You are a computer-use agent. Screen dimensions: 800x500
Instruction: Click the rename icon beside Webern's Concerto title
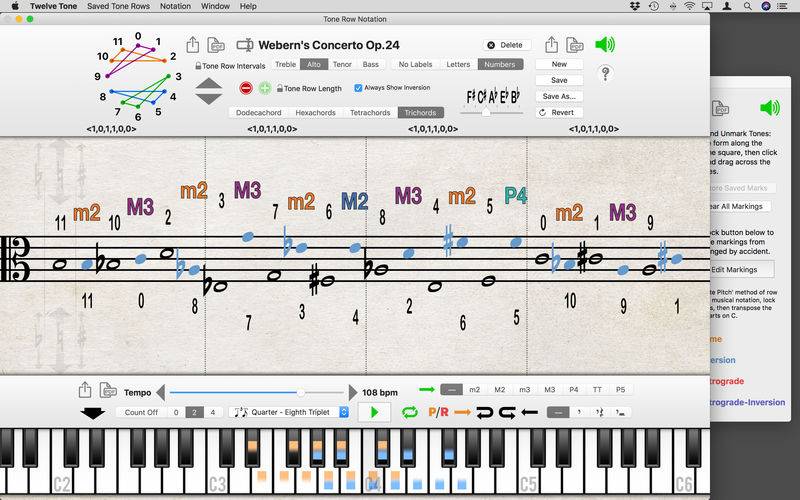[245, 45]
